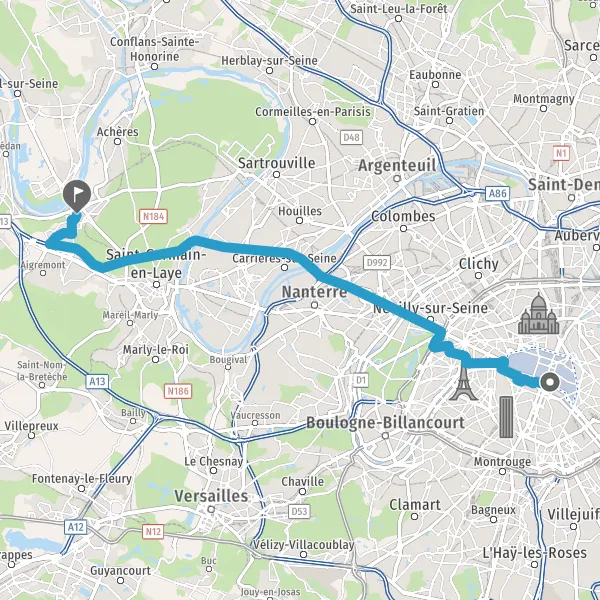The height and width of the screenshot is (600, 600).
Task: Click the A13 highway shield near Bailly
Action: tap(97, 381)
